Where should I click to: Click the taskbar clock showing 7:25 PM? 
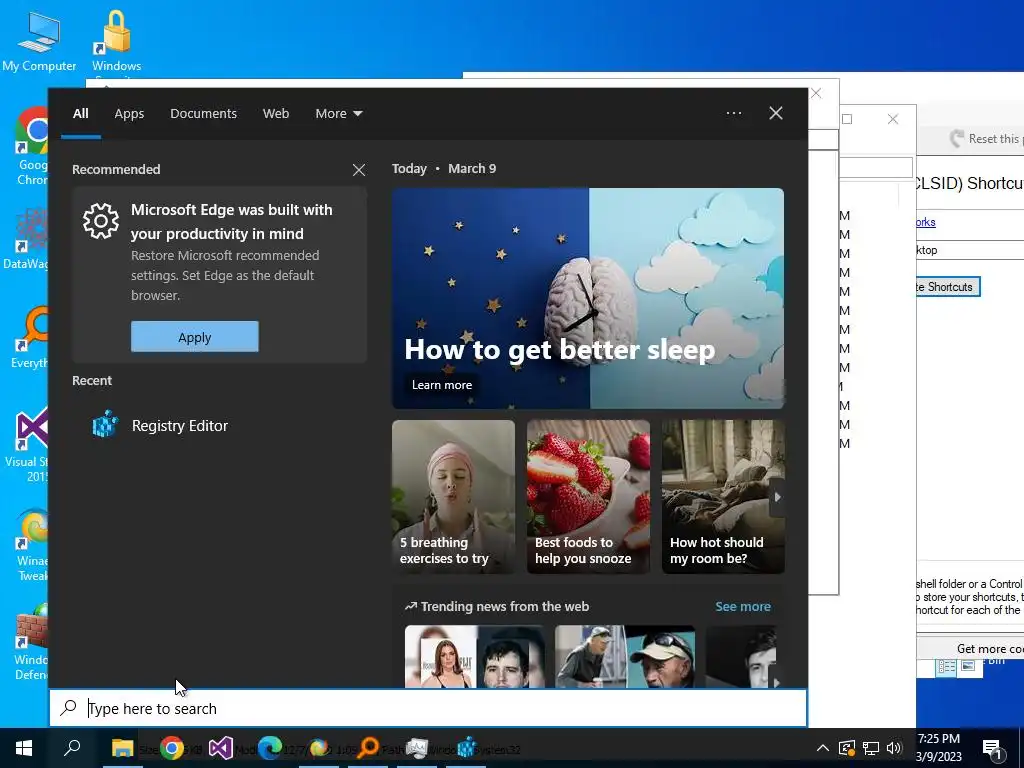click(x=939, y=748)
